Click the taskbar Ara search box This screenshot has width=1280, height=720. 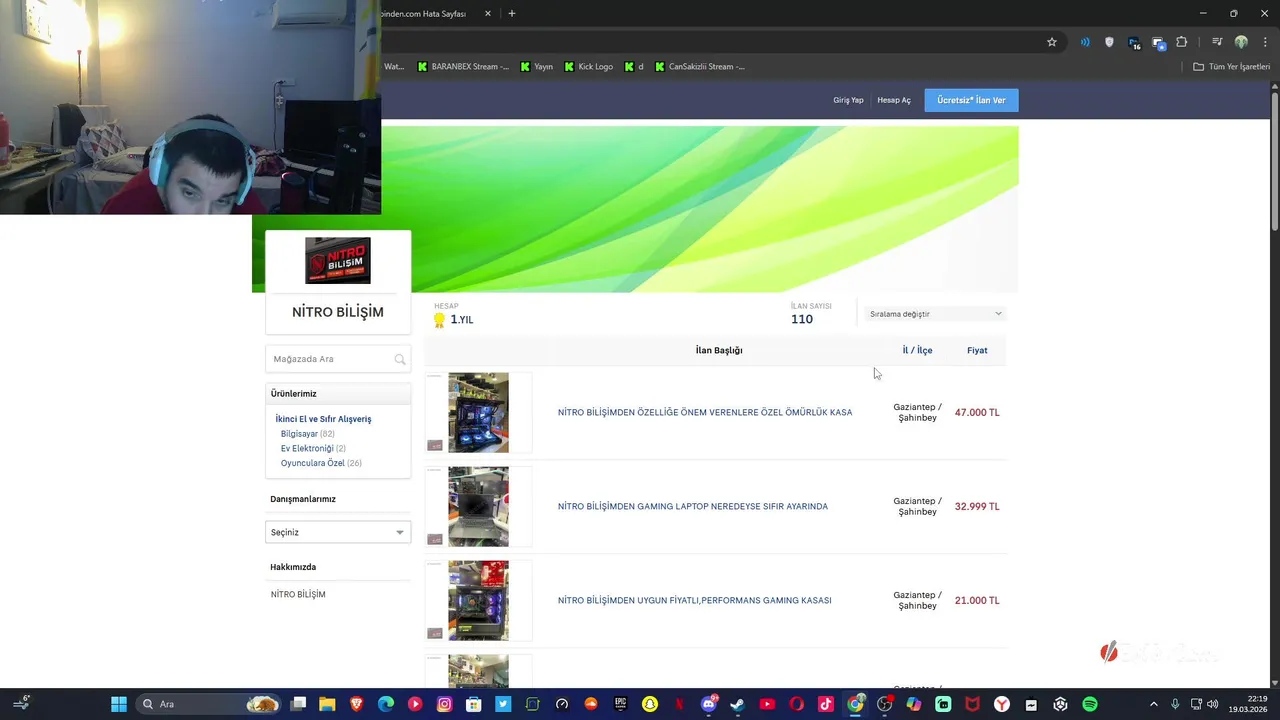(208, 704)
